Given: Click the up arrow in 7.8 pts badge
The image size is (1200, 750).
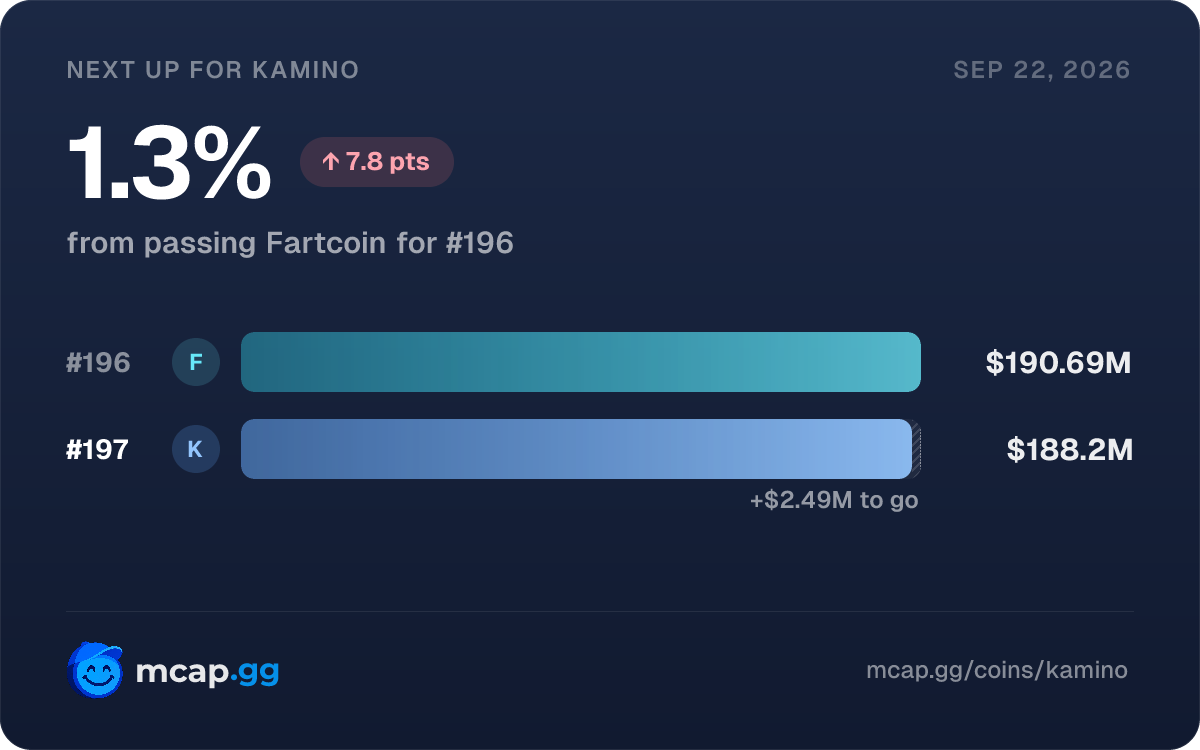Looking at the screenshot, I should click(x=331, y=162).
